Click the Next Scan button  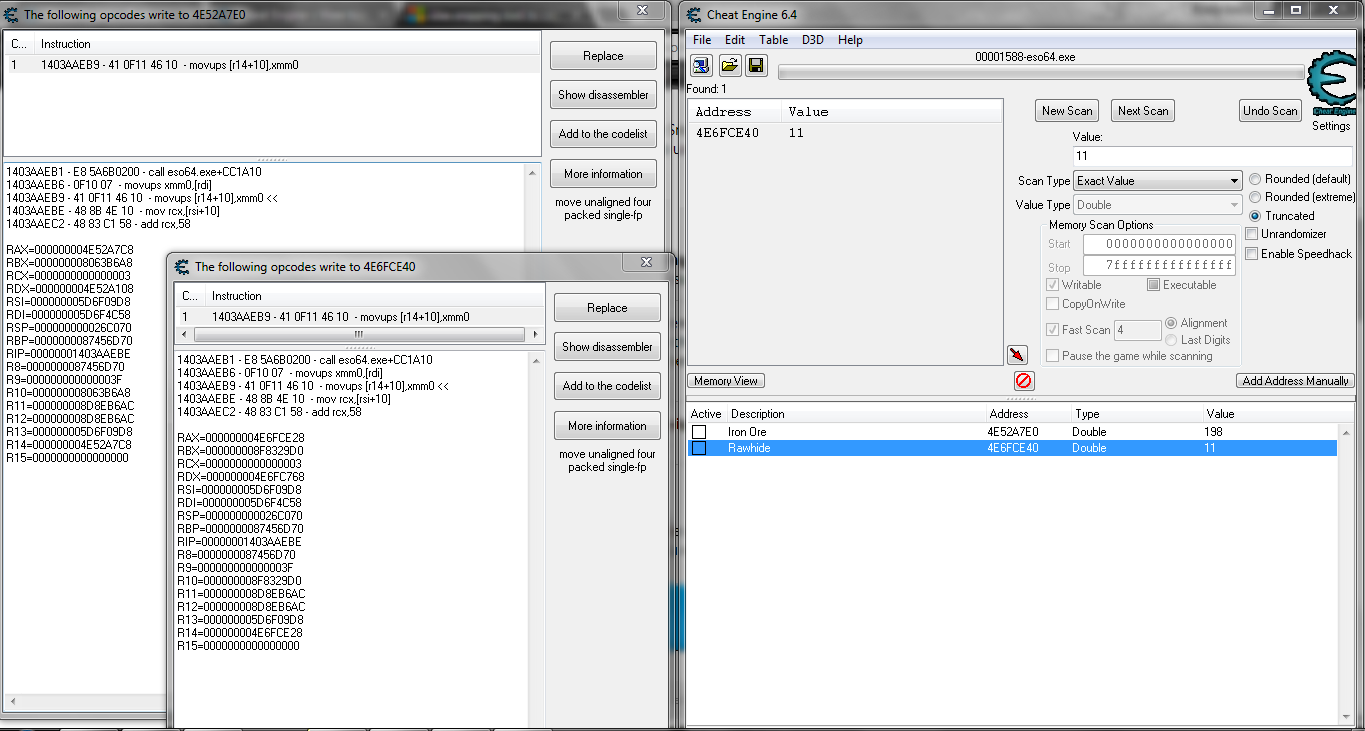(x=1143, y=111)
